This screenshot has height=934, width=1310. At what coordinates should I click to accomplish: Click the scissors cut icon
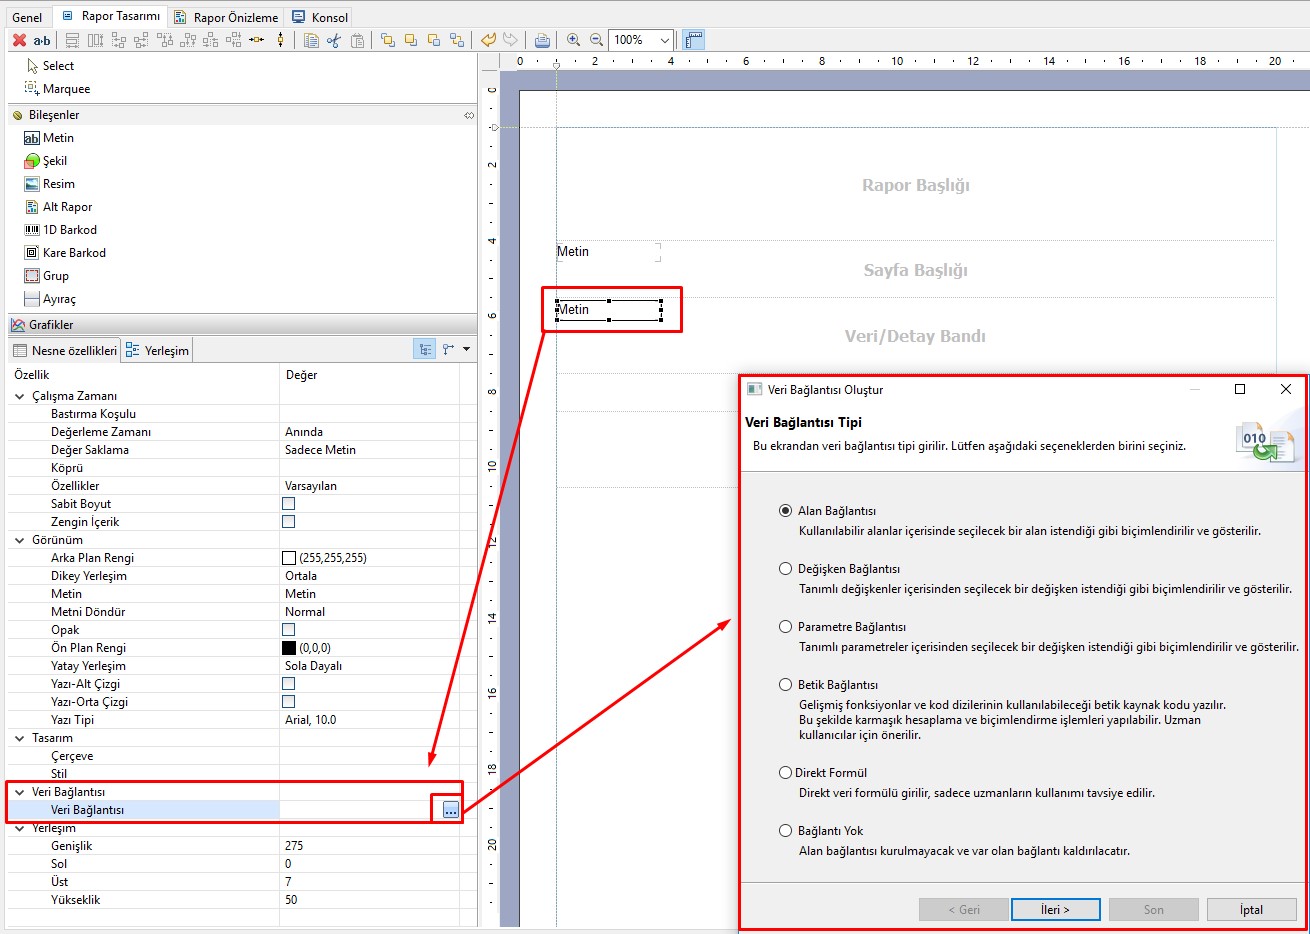334,40
